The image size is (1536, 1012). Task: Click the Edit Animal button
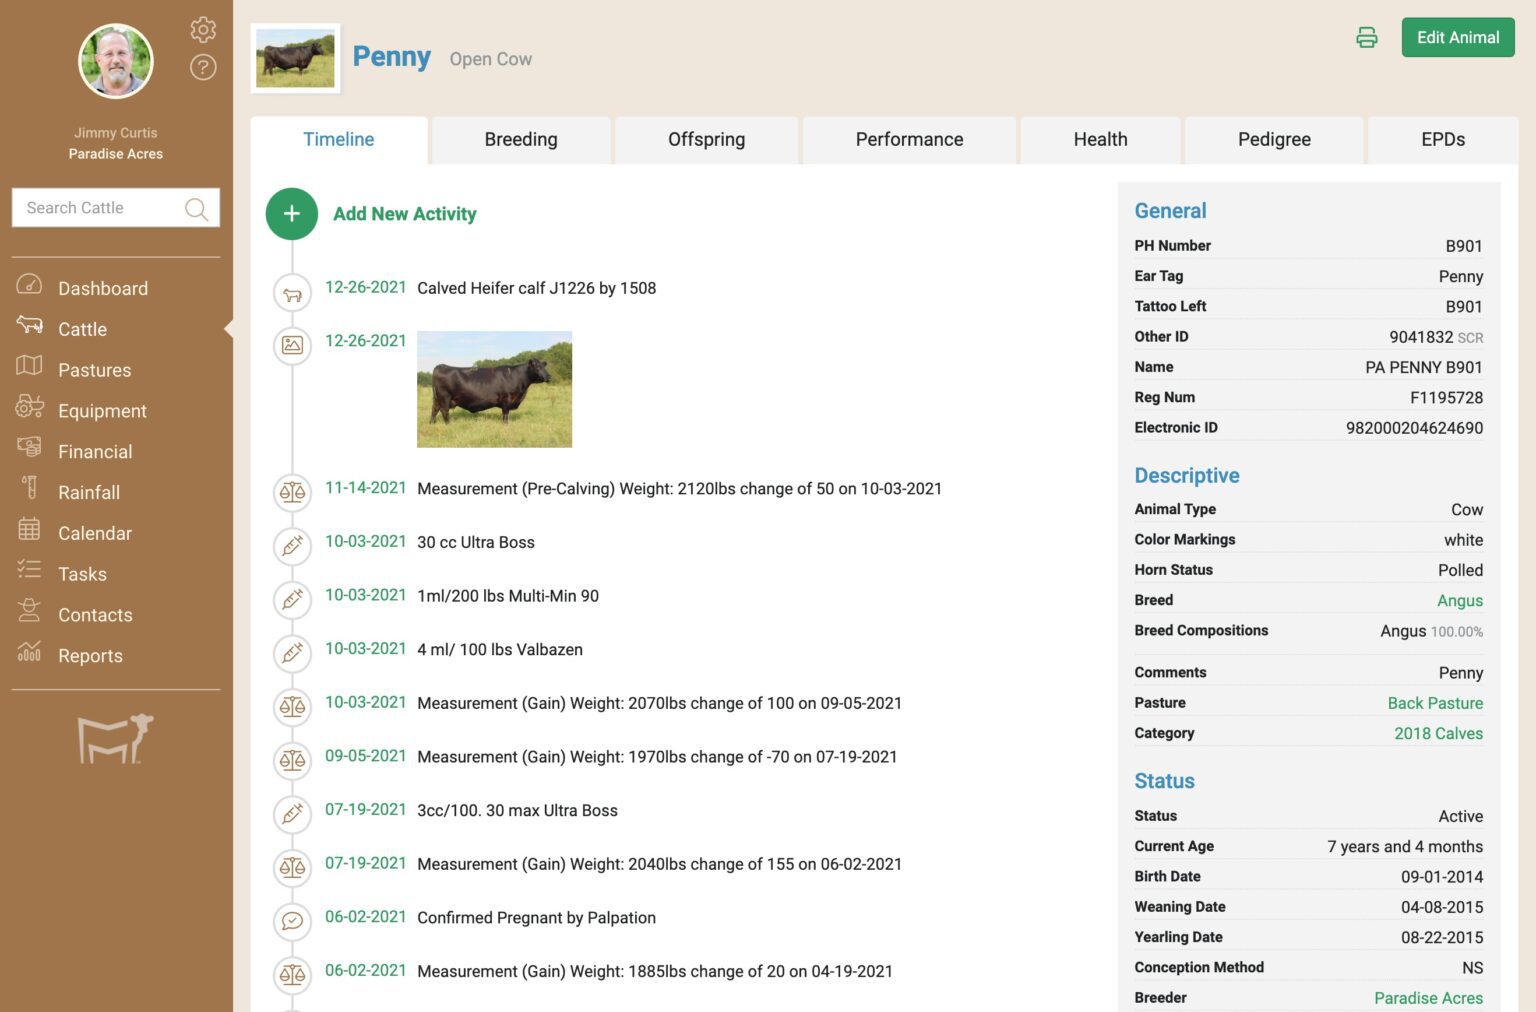[1457, 36]
